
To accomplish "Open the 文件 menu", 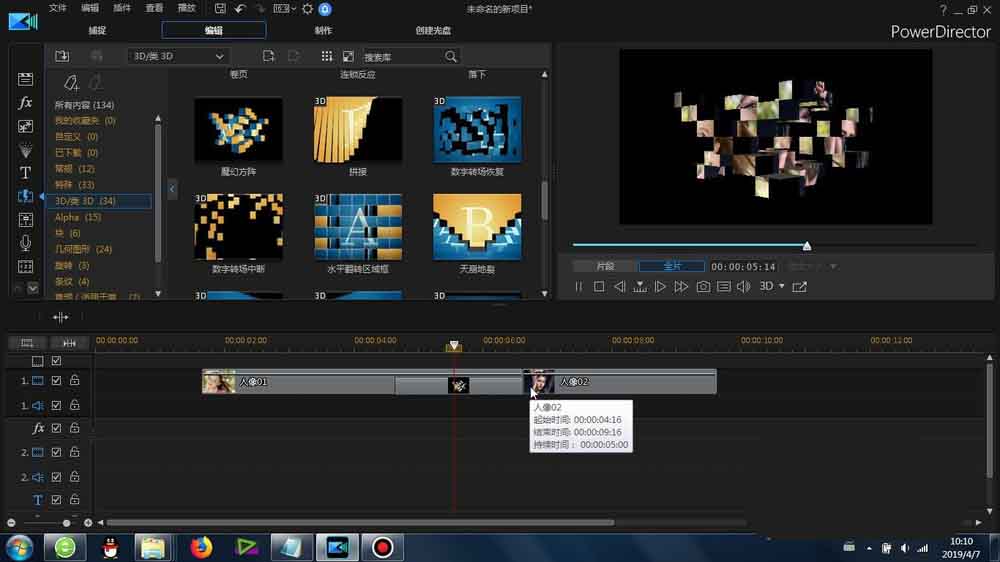I will pyautogui.click(x=58, y=9).
